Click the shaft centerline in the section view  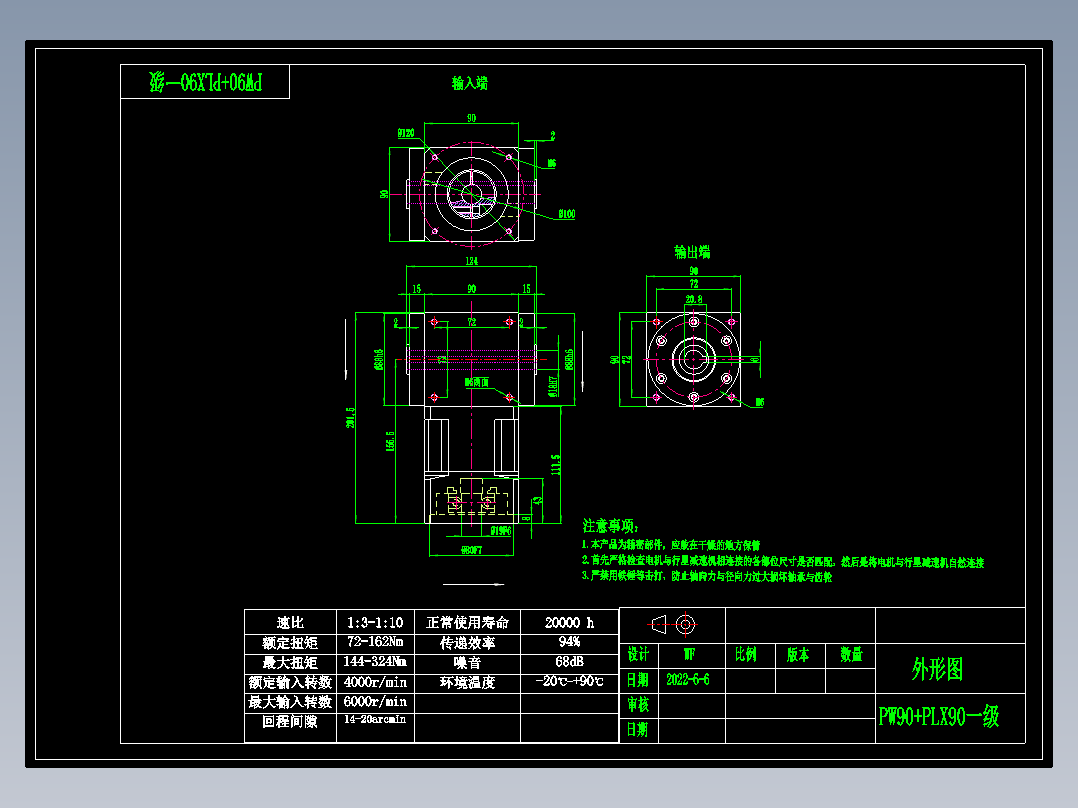click(470, 360)
